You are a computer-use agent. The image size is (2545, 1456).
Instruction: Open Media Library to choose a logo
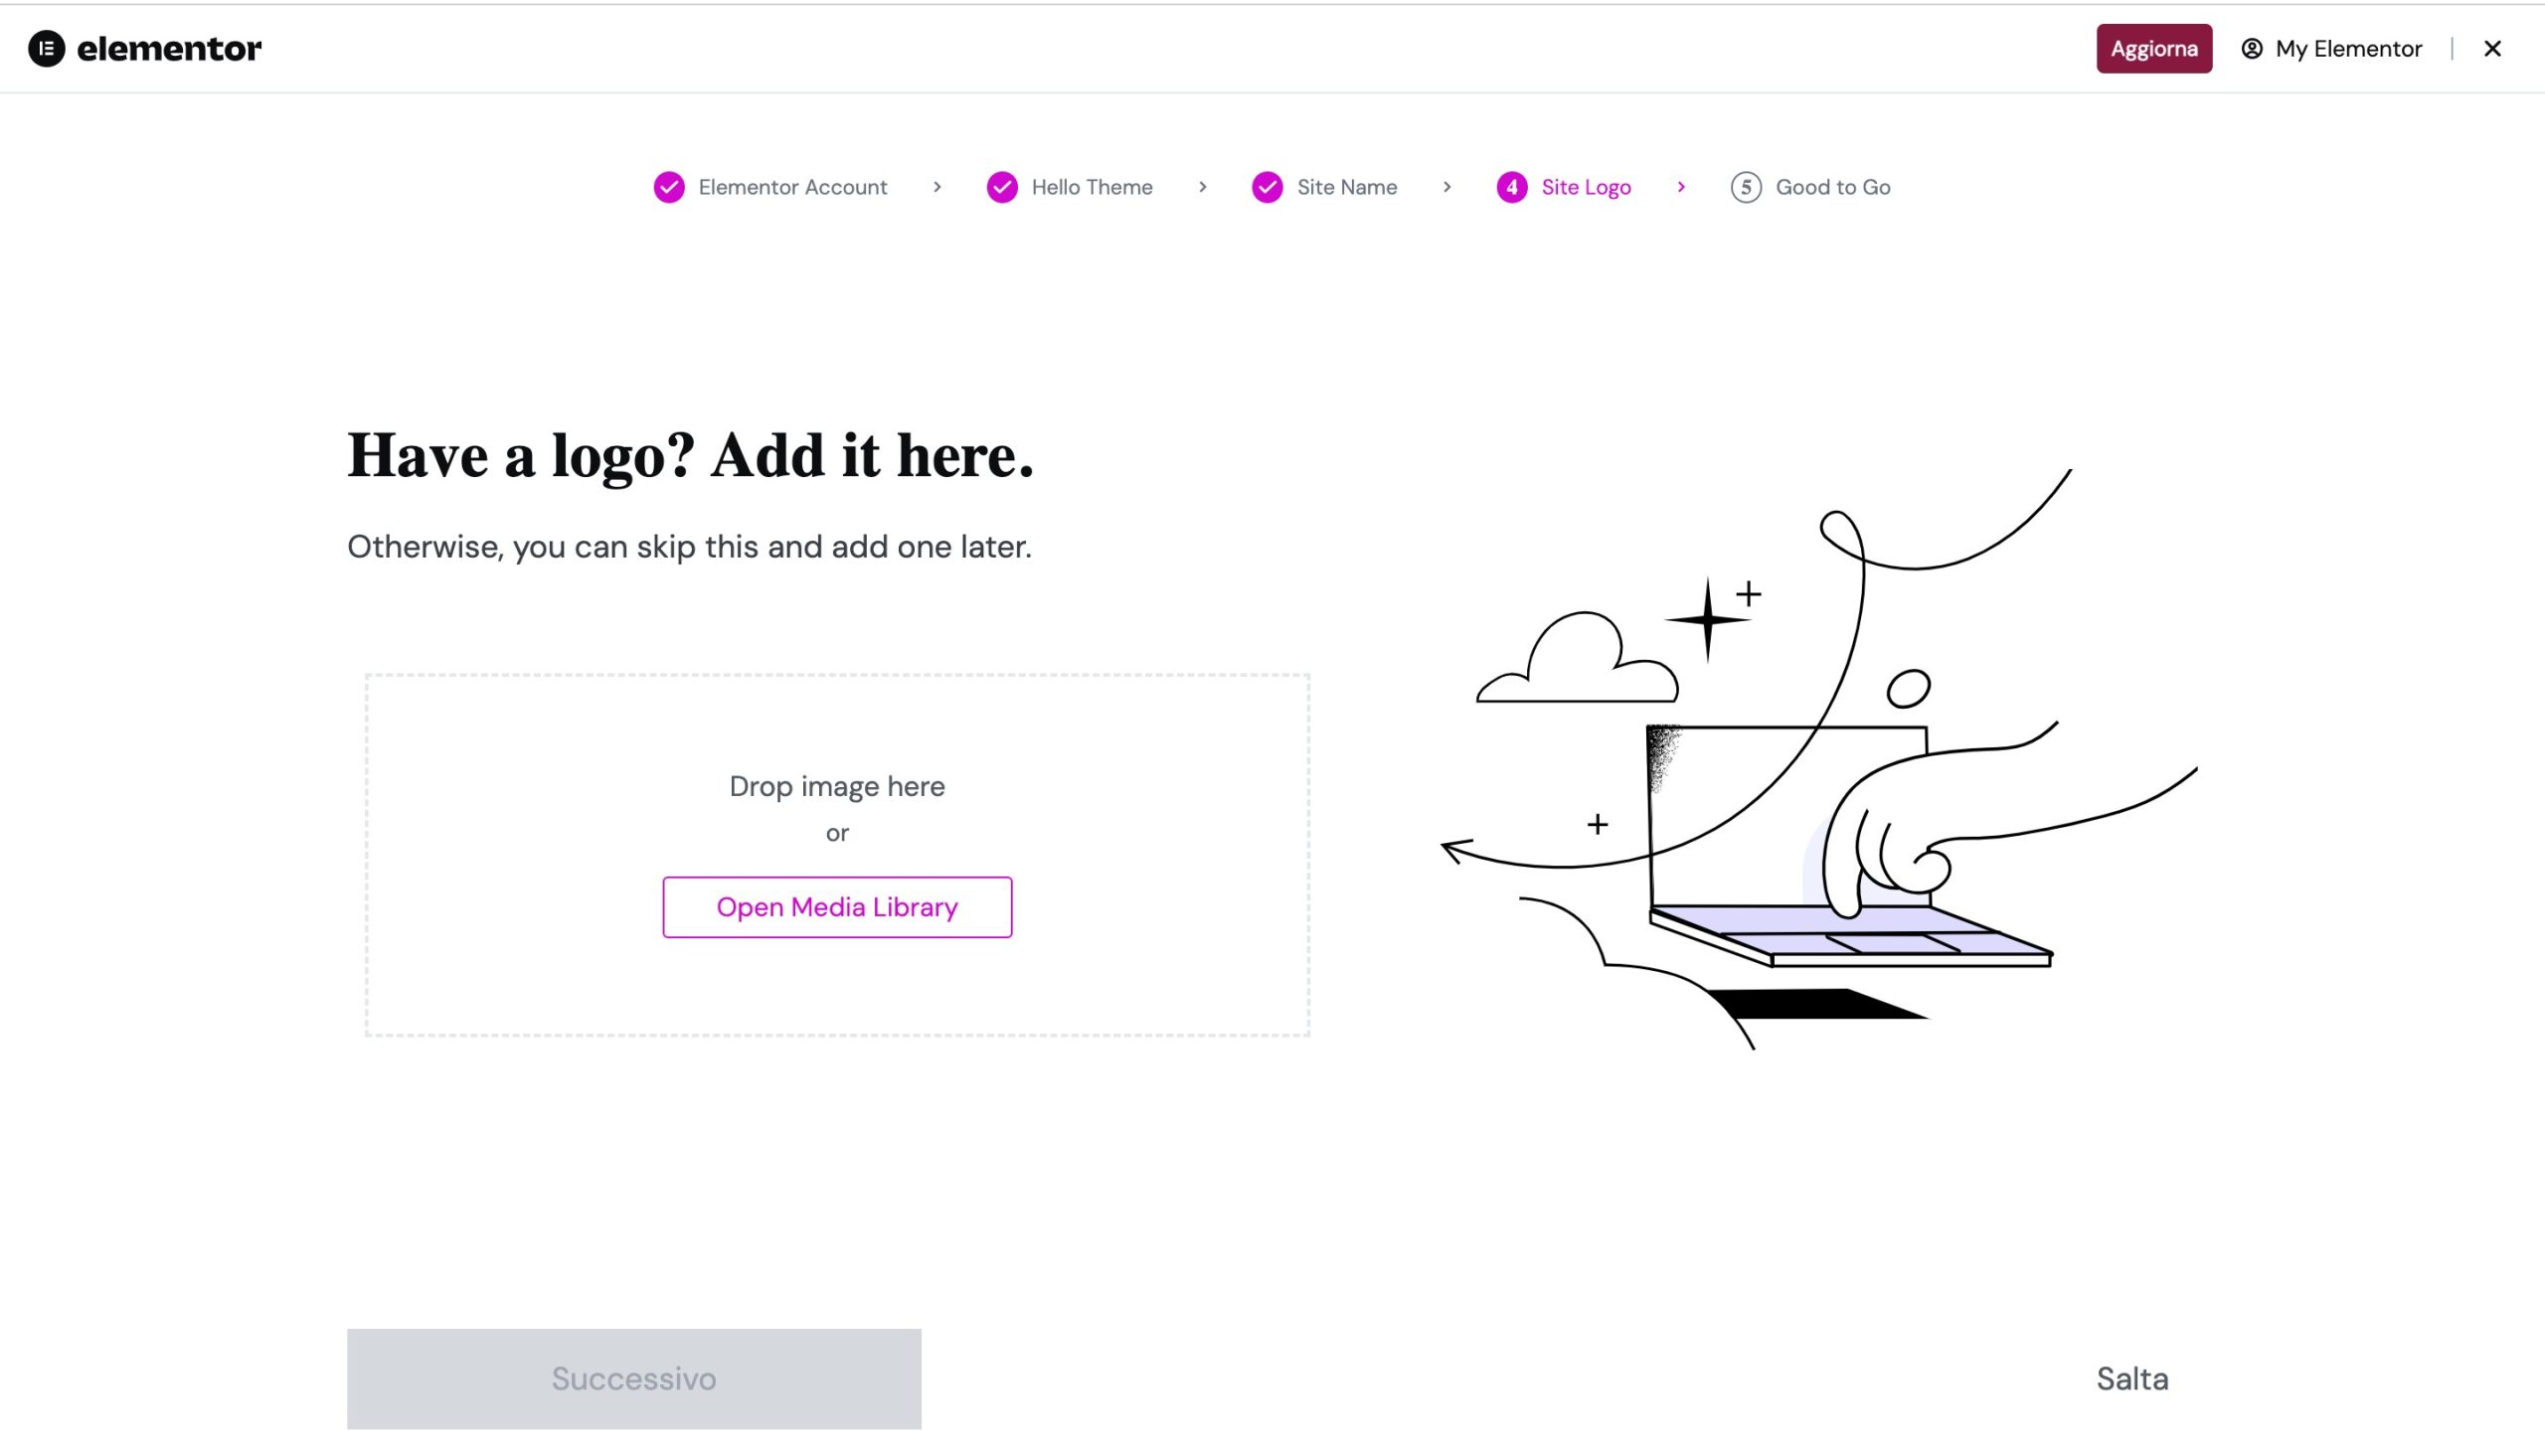[837, 907]
